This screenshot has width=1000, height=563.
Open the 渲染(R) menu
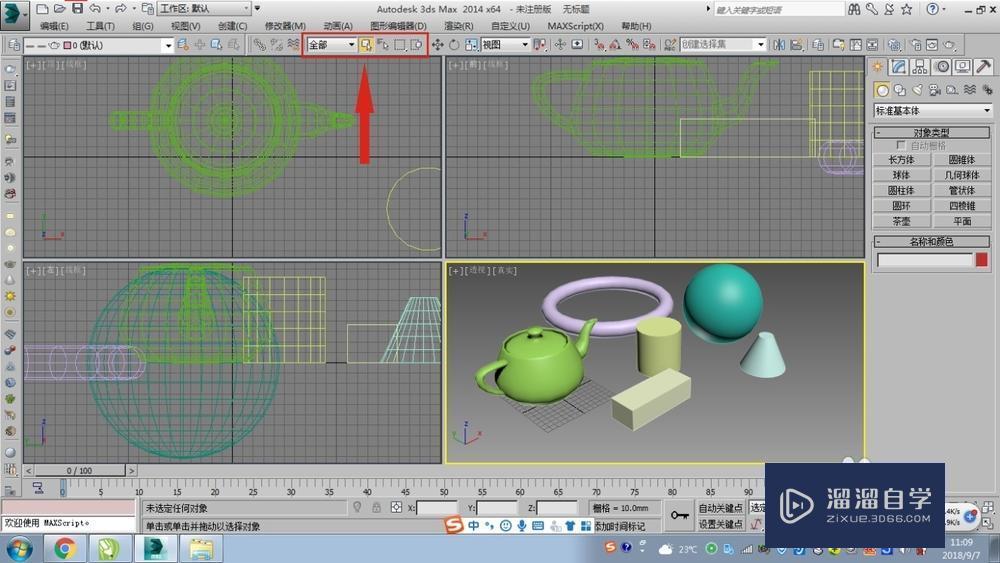pyautogui.click(x=459, y=26)
